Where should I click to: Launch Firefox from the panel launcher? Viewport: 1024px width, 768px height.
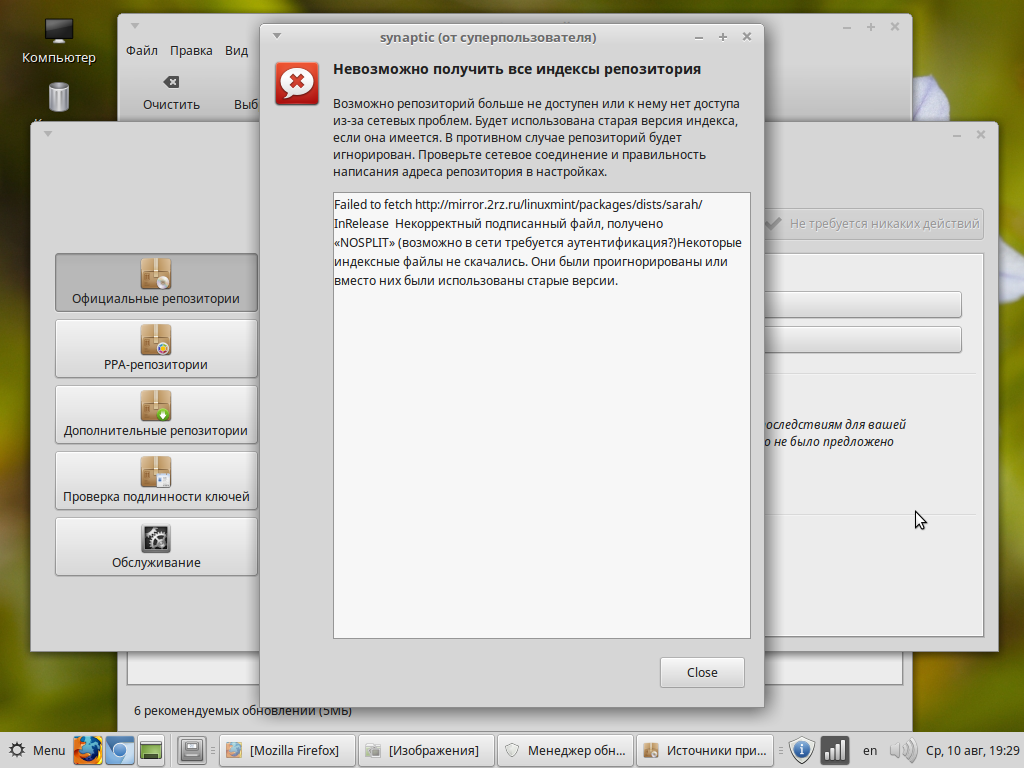tap(88, 749)
